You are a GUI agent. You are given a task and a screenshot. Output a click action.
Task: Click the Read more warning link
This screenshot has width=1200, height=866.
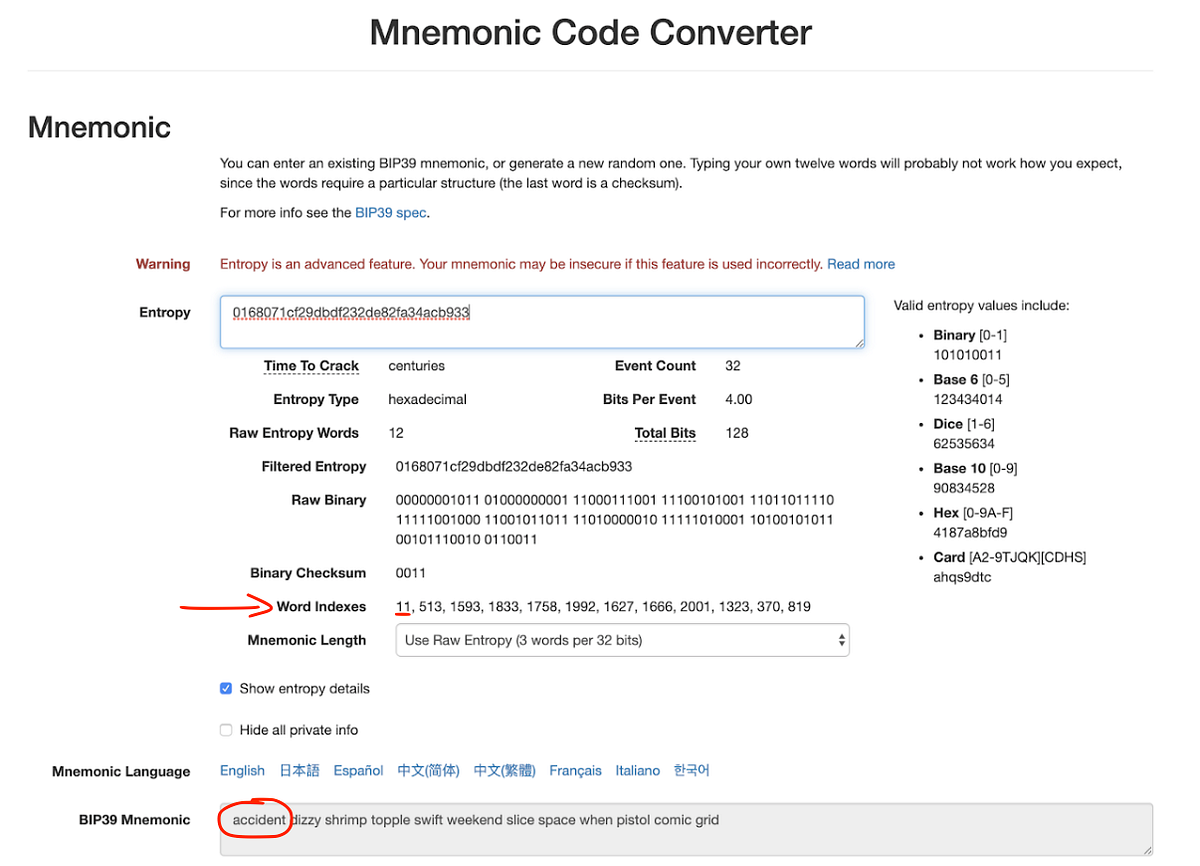pos(860,264)
